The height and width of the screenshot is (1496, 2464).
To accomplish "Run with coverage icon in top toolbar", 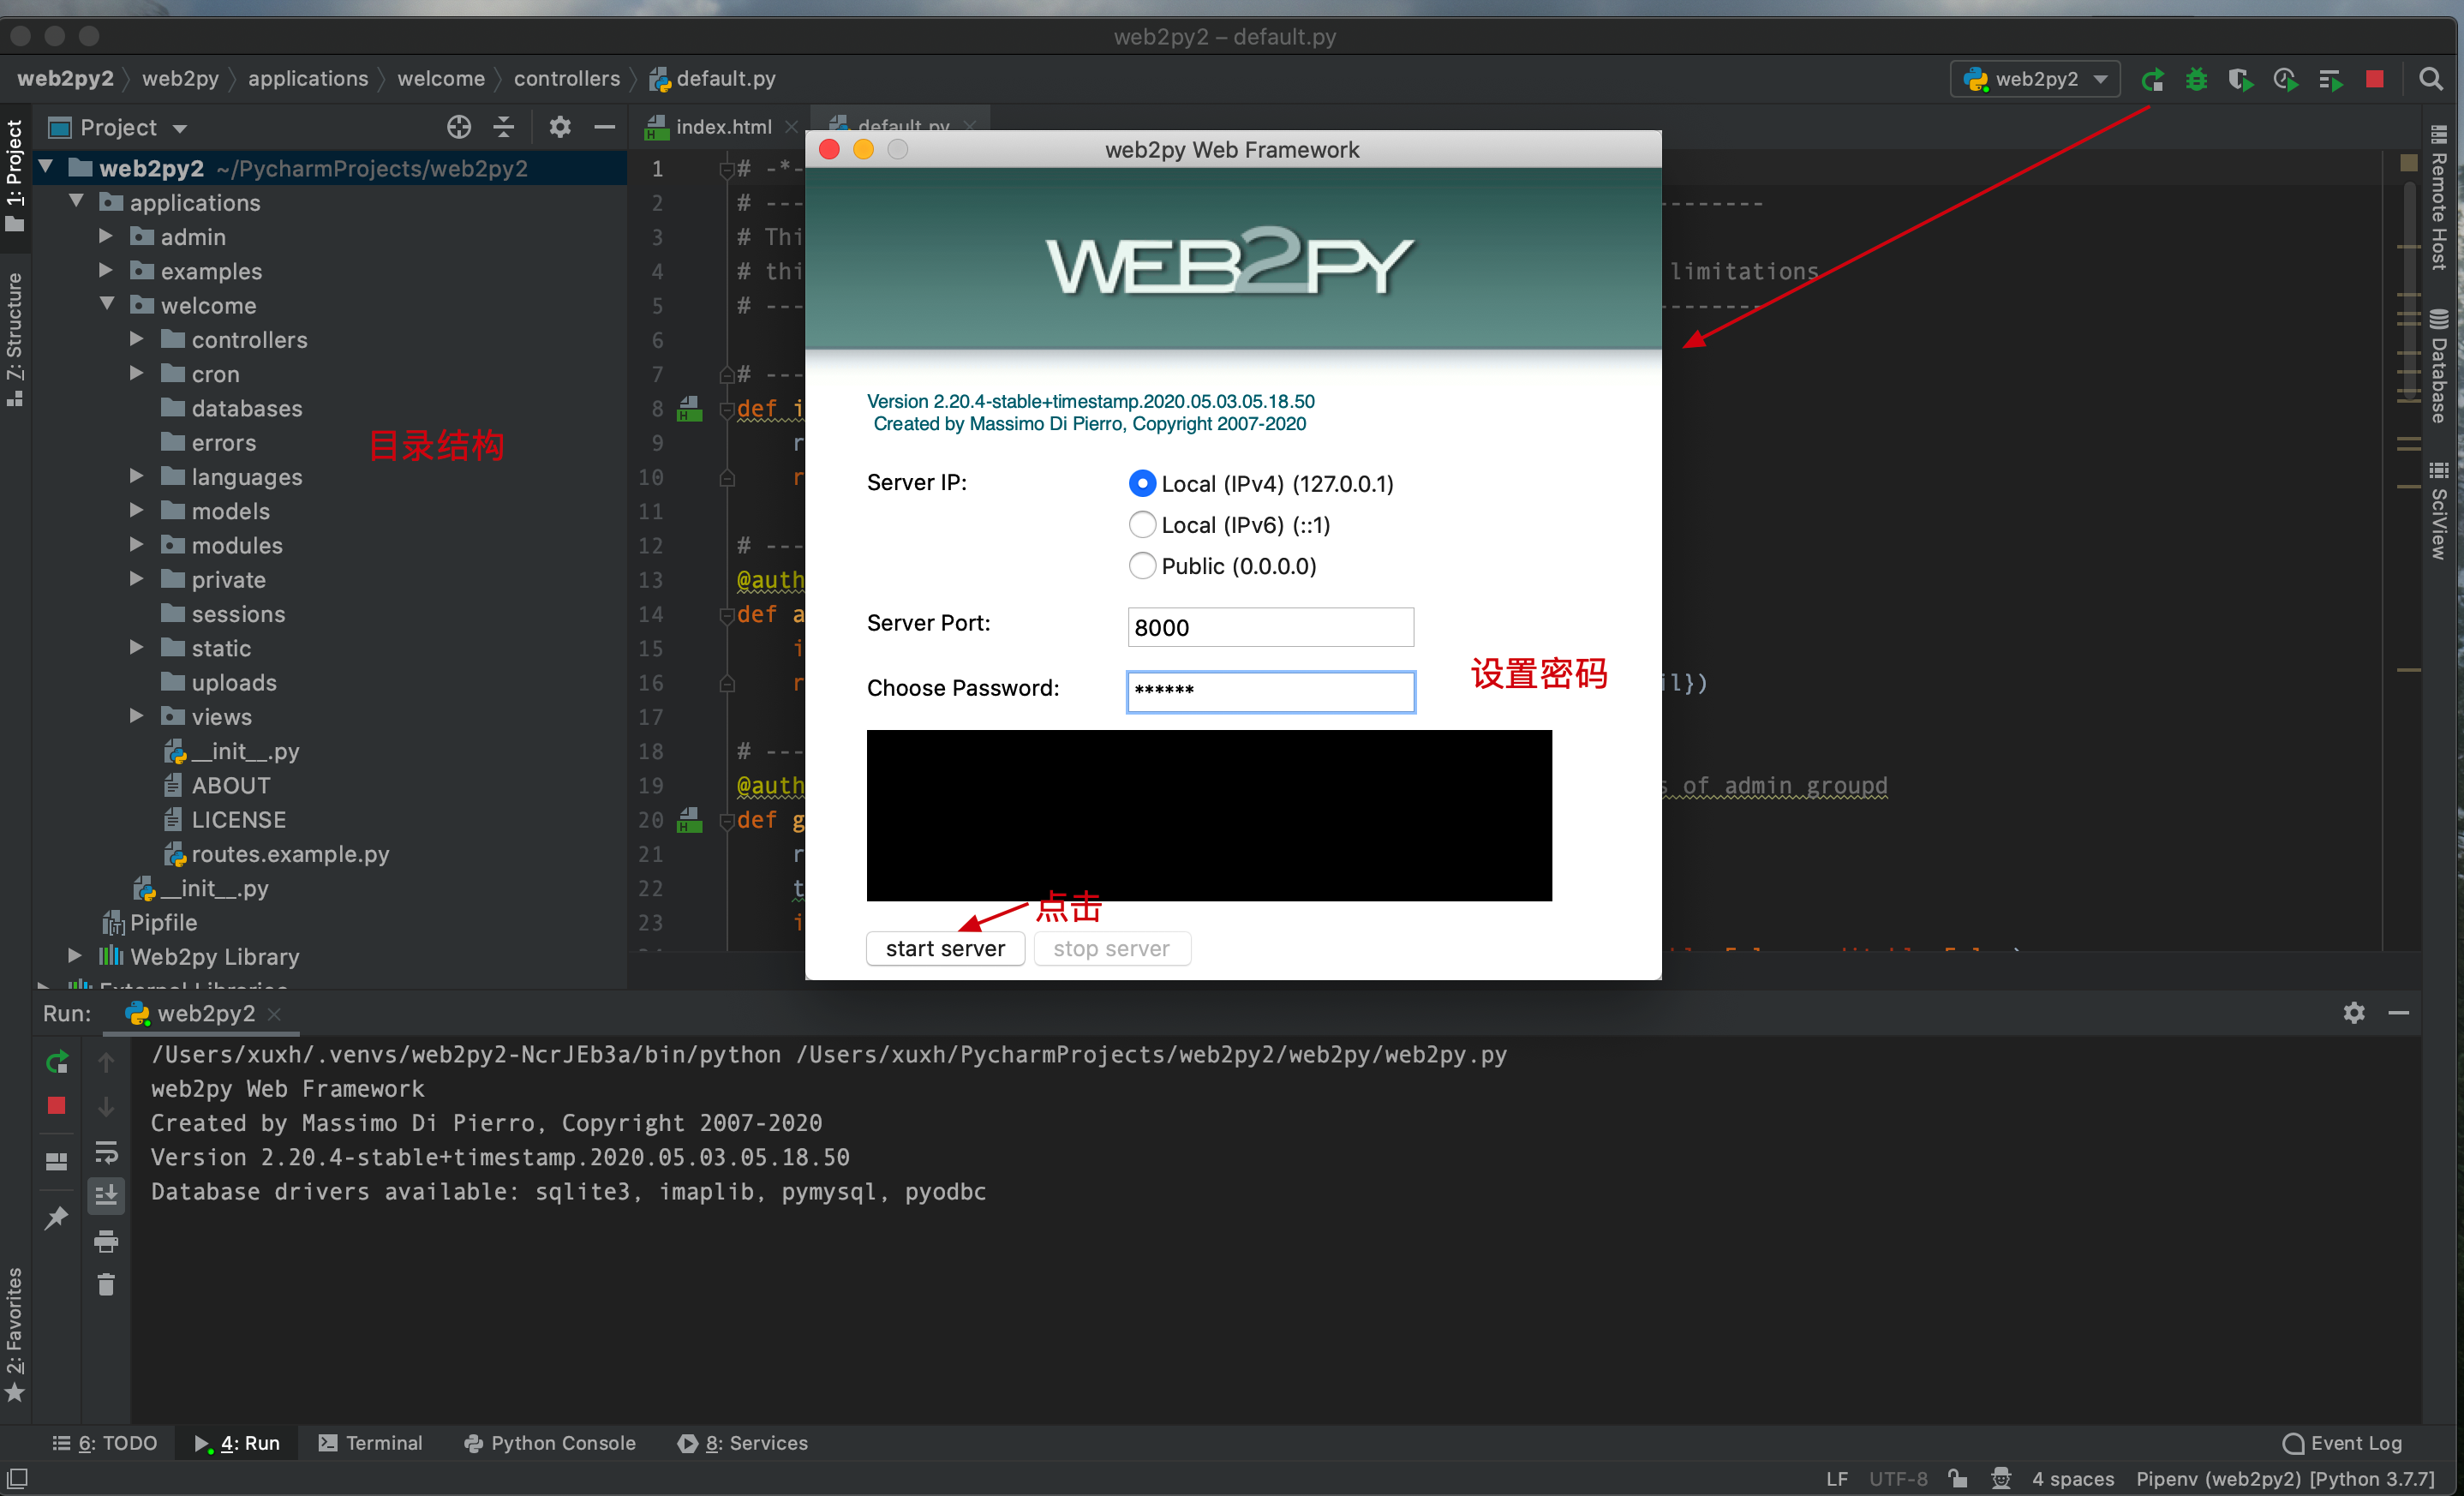I will point(2241,79).
